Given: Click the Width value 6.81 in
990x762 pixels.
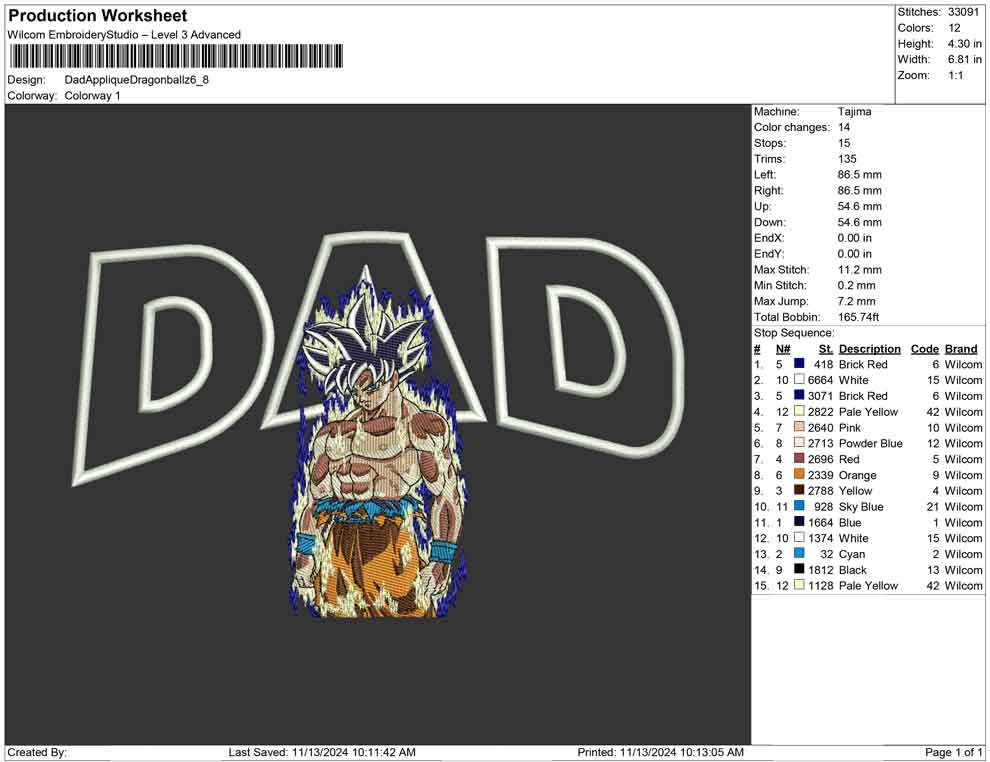Looking at the screenshot, I should coord(964,59).
